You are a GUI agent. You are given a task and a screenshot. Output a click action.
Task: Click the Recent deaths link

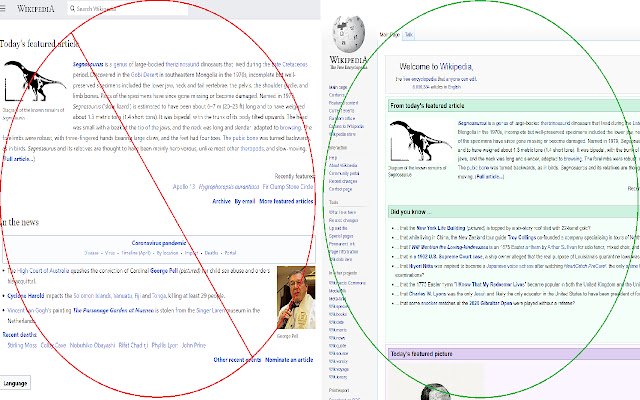click(x=20, y=335)
